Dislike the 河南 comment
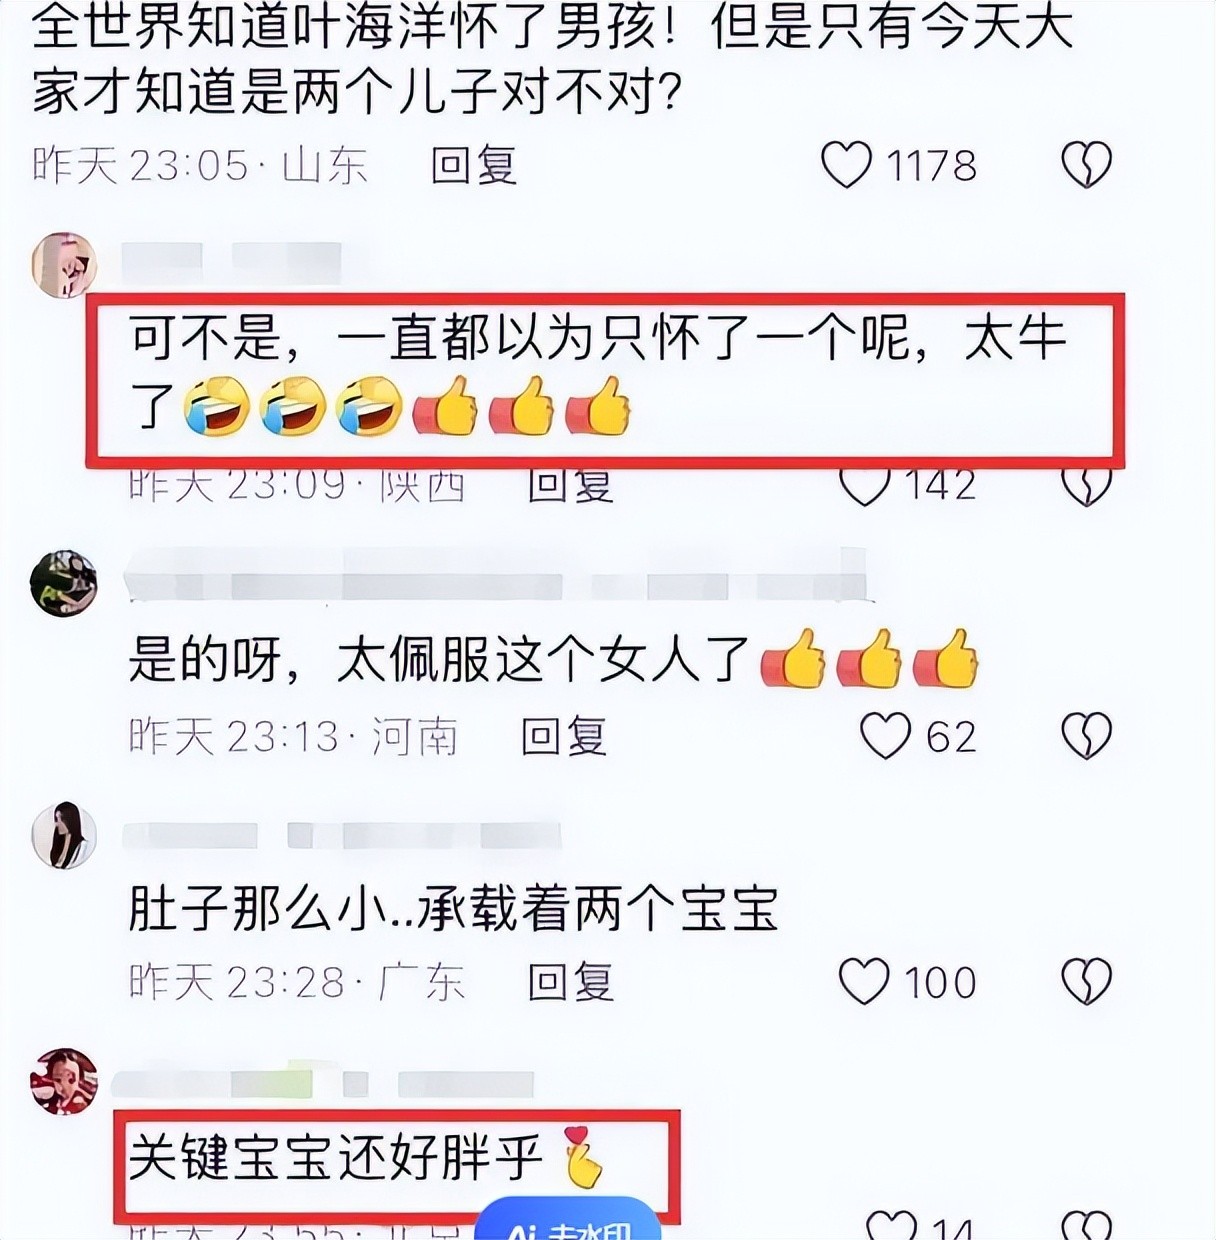This screenshot has height=1240, width=1216. (x=1086, y=736)
